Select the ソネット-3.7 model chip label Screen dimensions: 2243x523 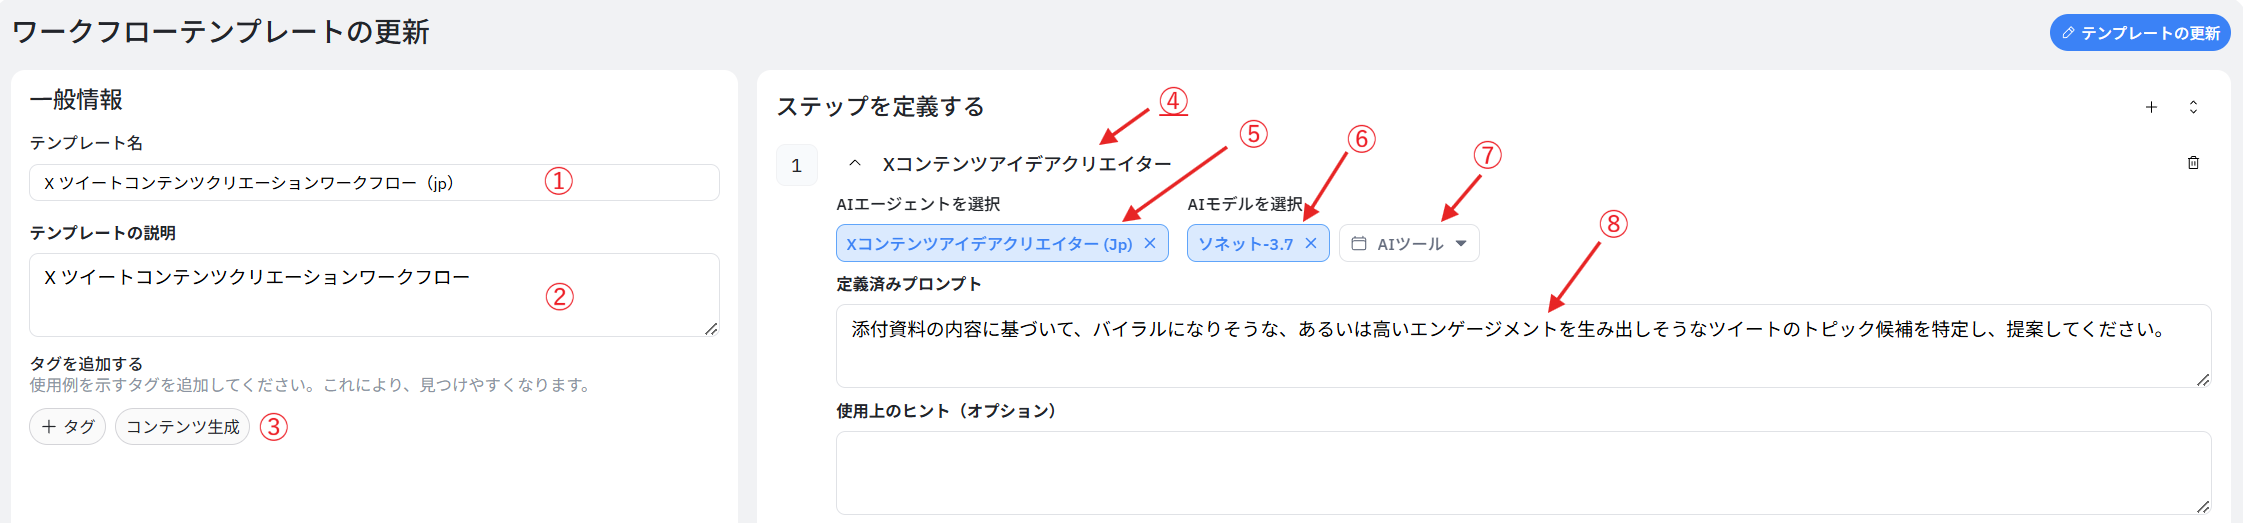pos(1245,244)
